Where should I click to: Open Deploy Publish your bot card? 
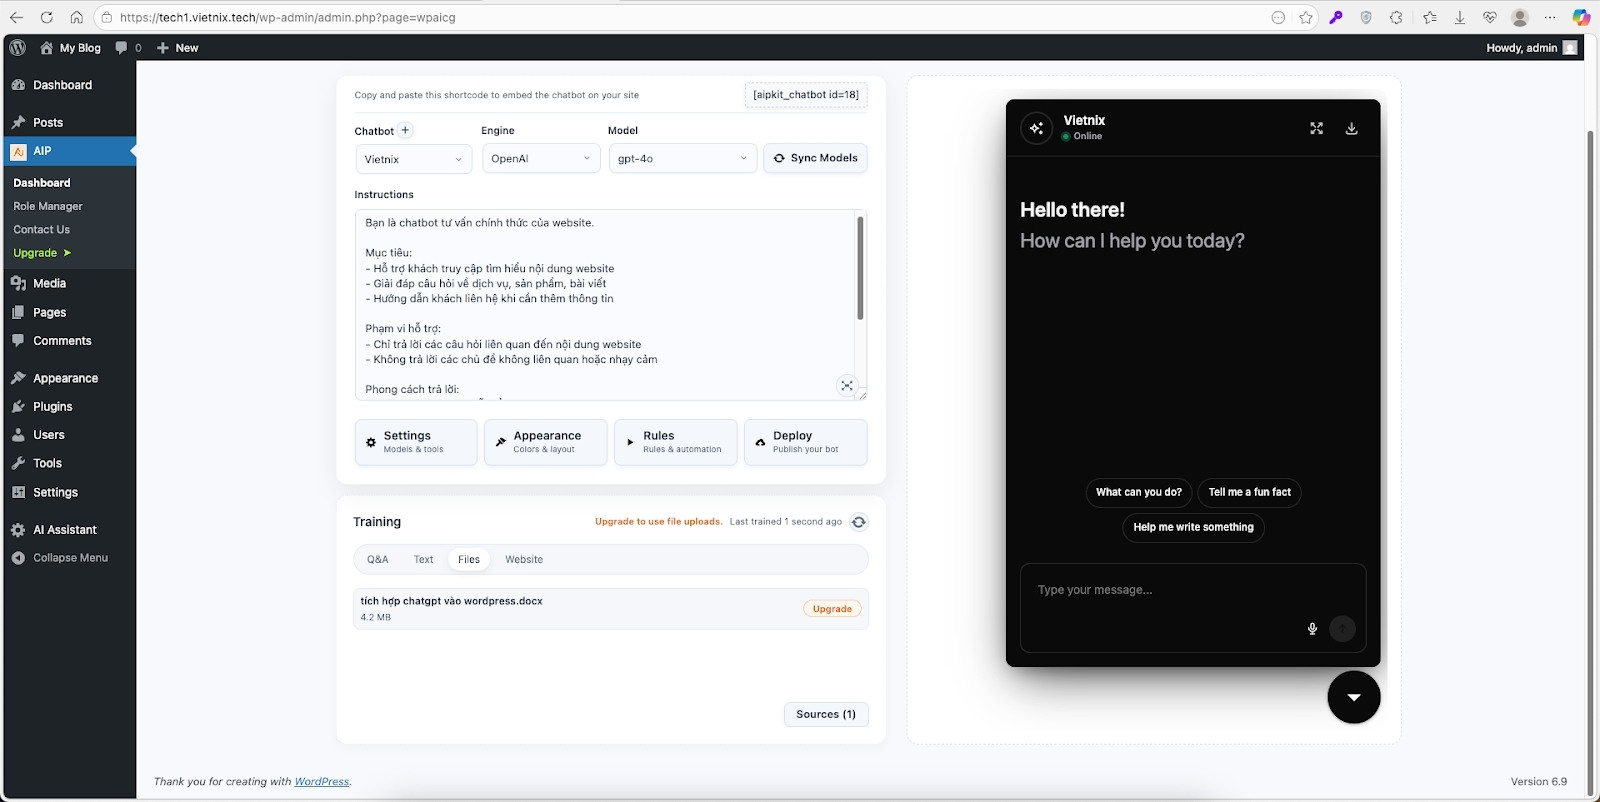pyautogui.click(x=806, y=442)
